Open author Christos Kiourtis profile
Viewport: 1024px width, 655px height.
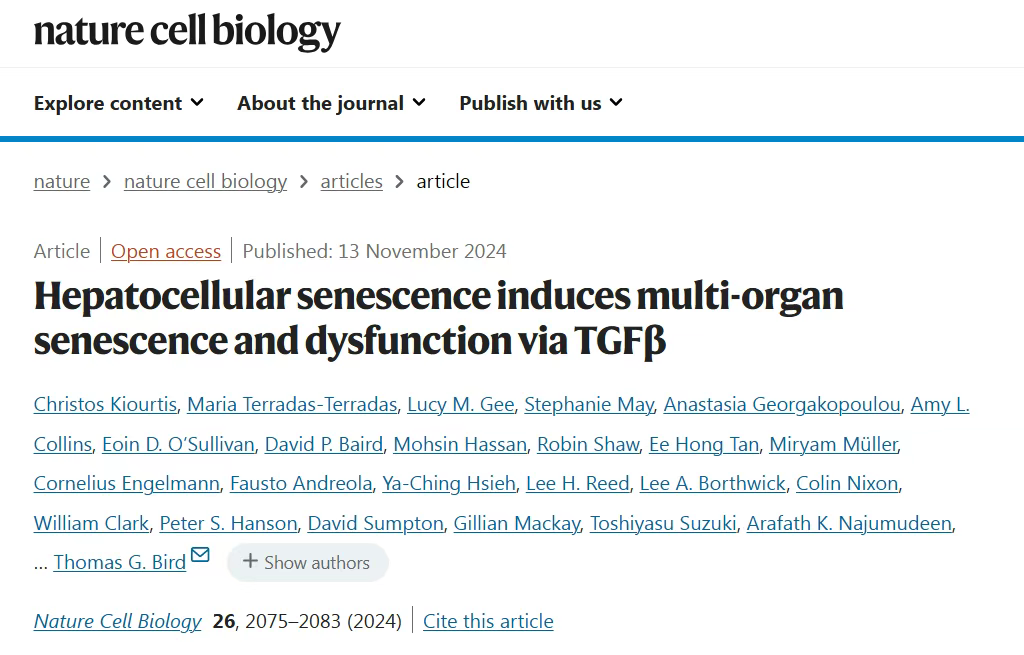[x=105, y=404]
